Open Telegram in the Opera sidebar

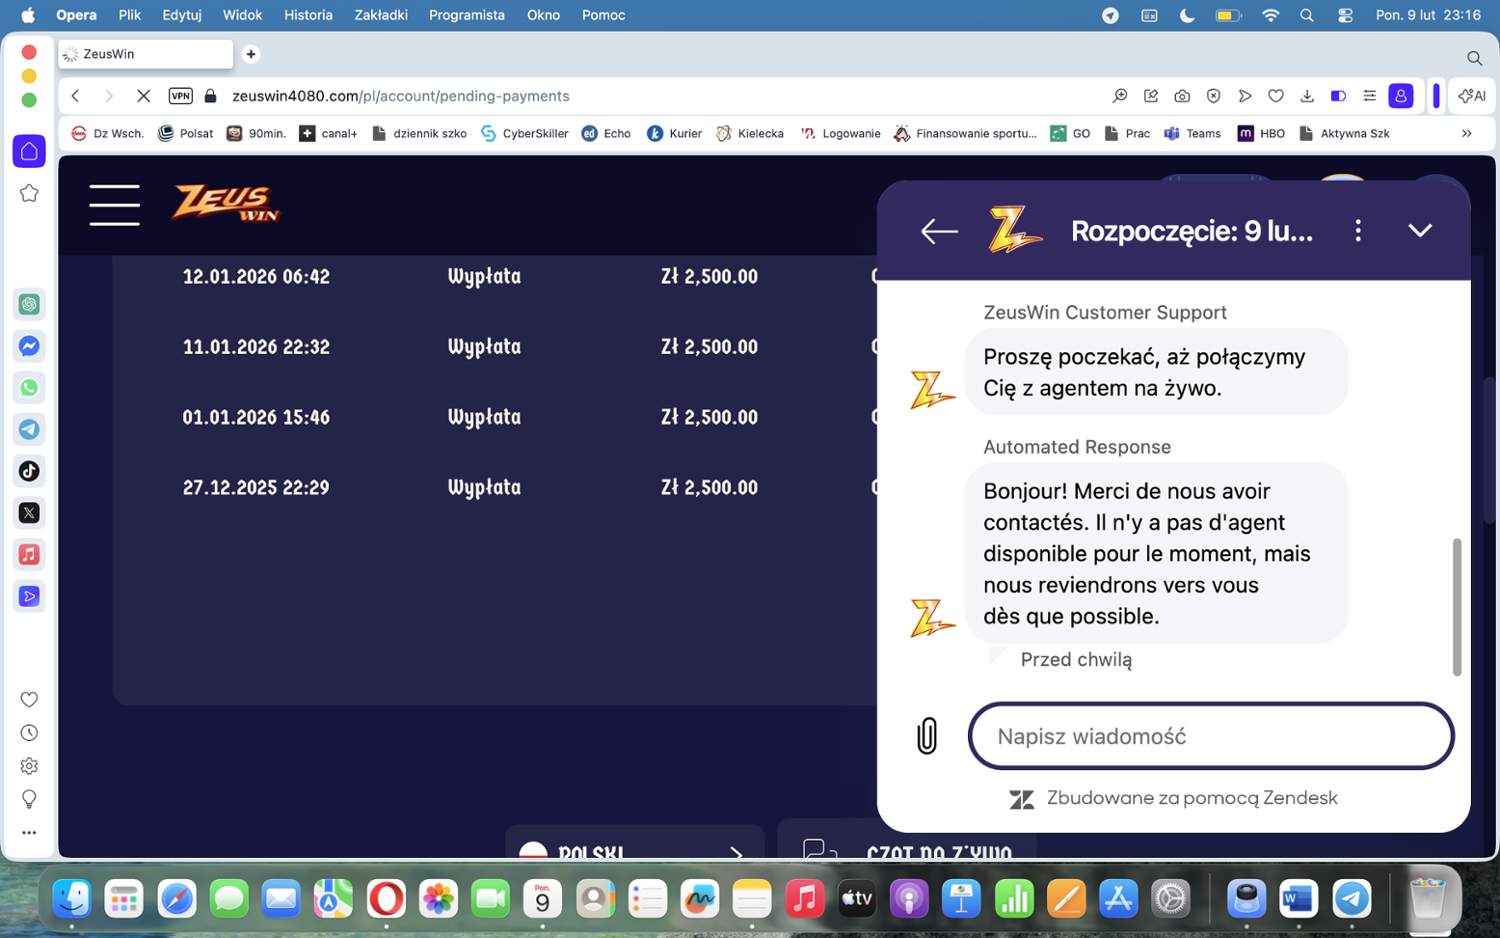29,429
